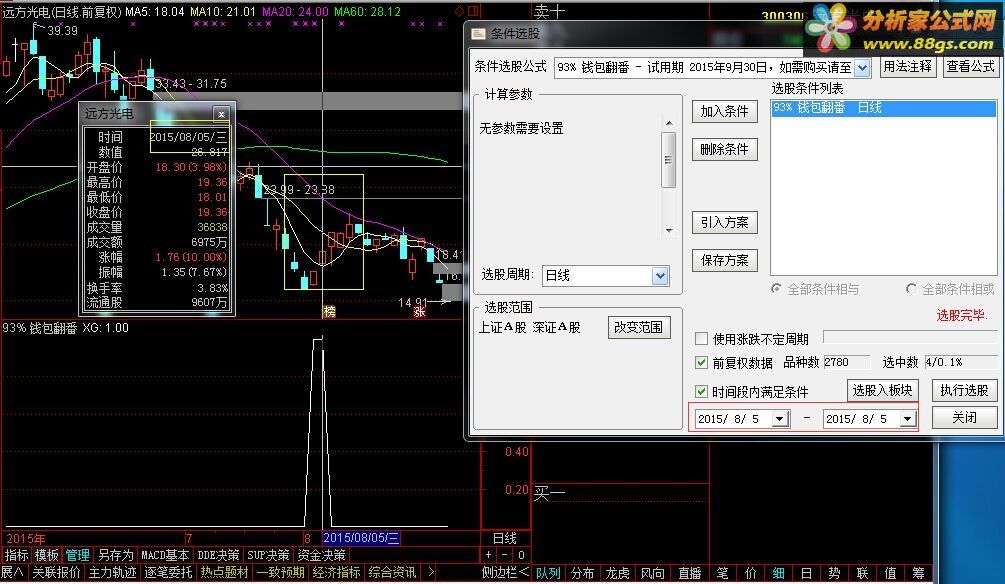Uncheck 时间段内满足条件 checkbox
Image resolution: width=1005 pixels, height=584 pixels.
[x=701, y=391]
